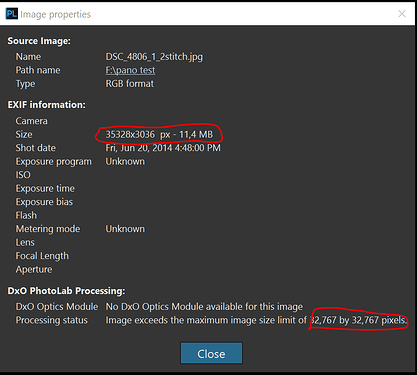Image resolution: width=417 pixels, height=375 pixels.
Task: Click the Path name label
Action: click(x=38, y=70)
